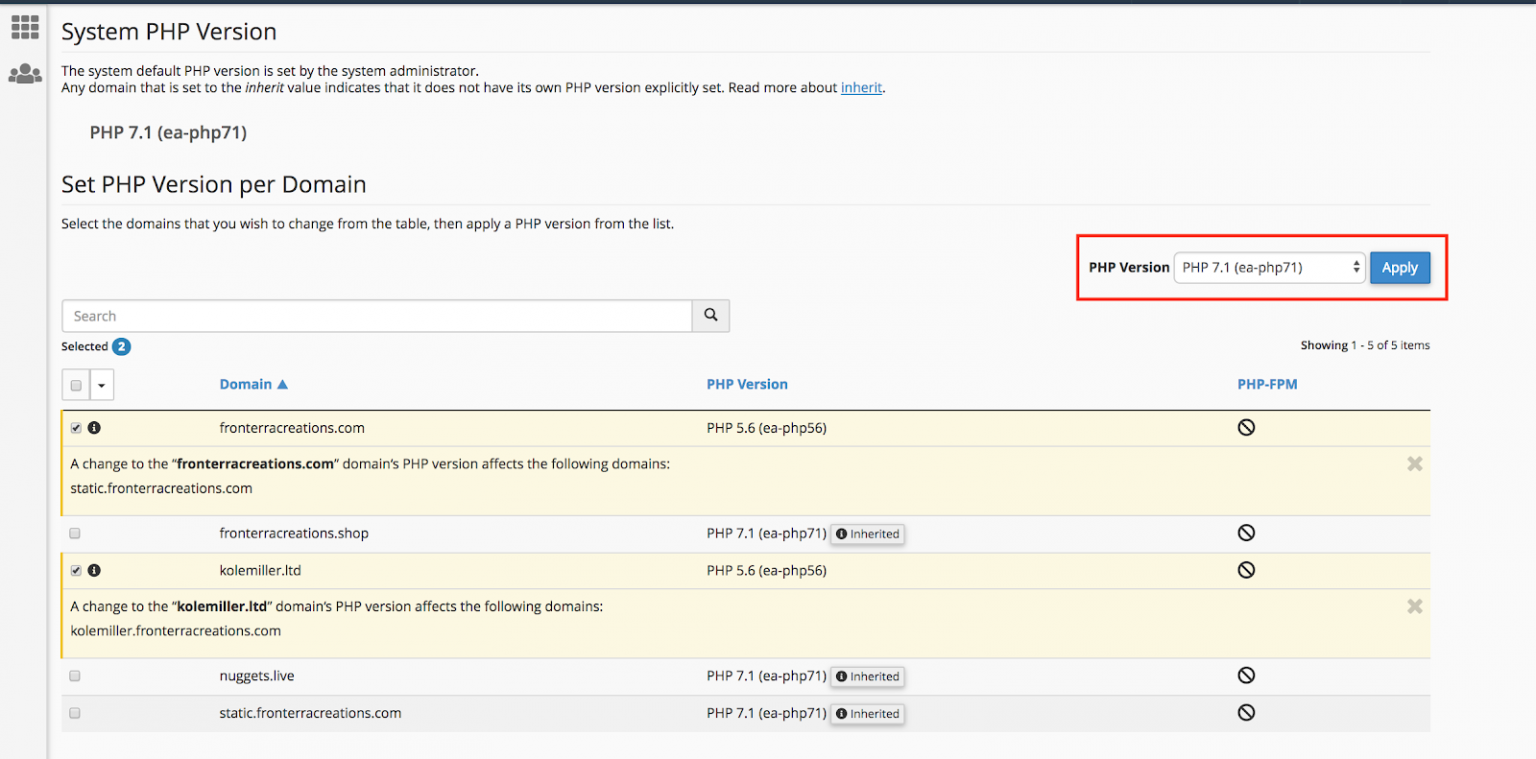
Task: Uncheck the fronterracreations.com domain checkbox
Action: tap(75, 427)
